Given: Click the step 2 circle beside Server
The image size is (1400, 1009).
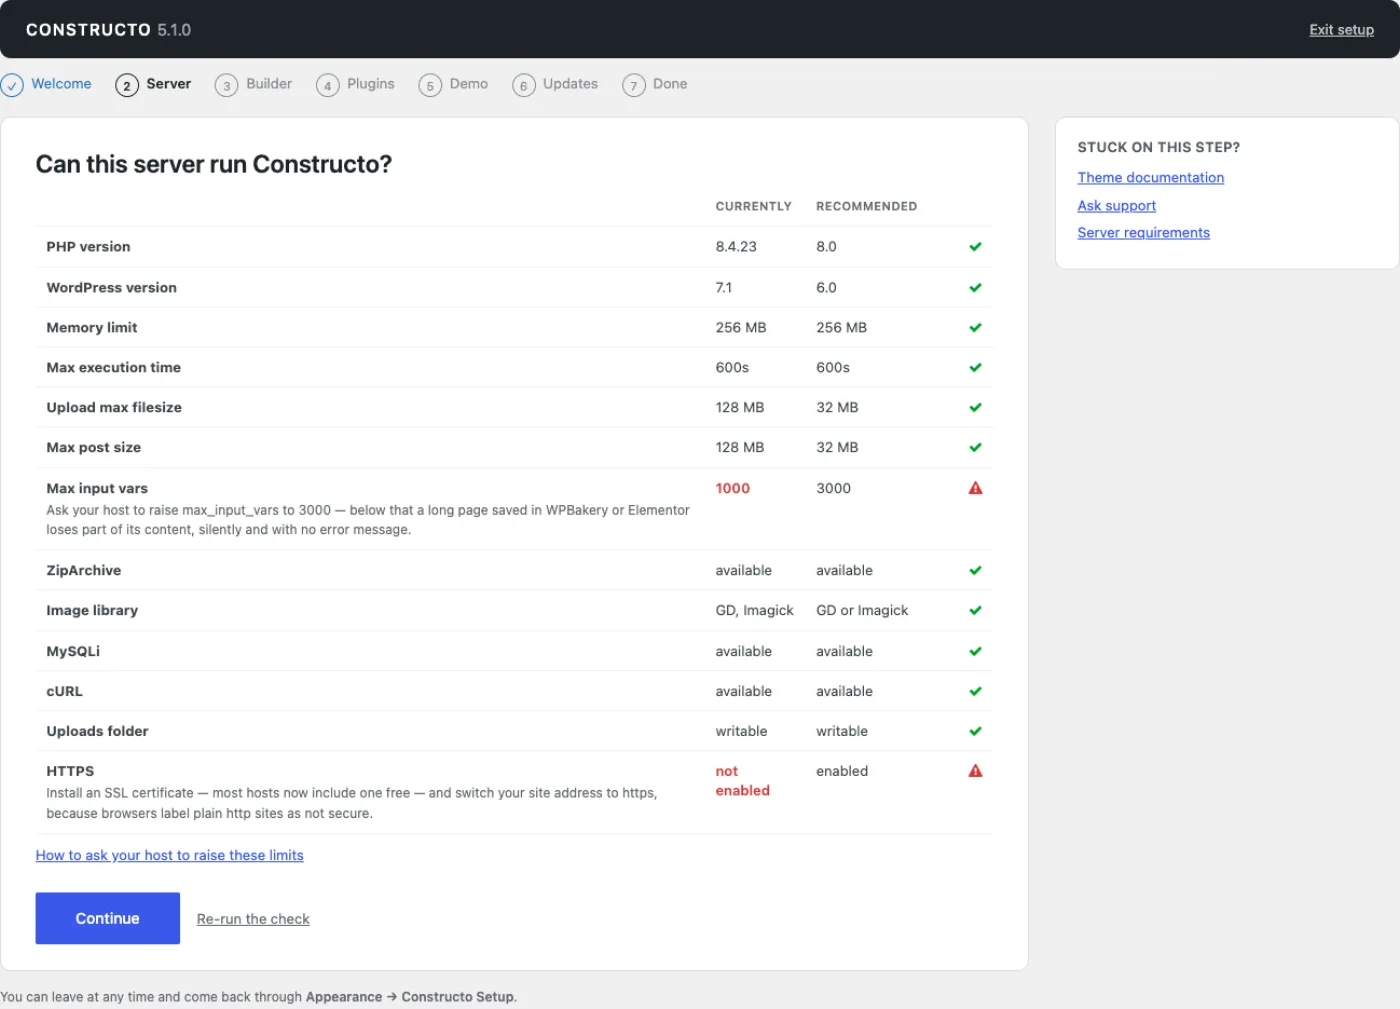Looking at the screenshot, I should [x=127, y=85].
